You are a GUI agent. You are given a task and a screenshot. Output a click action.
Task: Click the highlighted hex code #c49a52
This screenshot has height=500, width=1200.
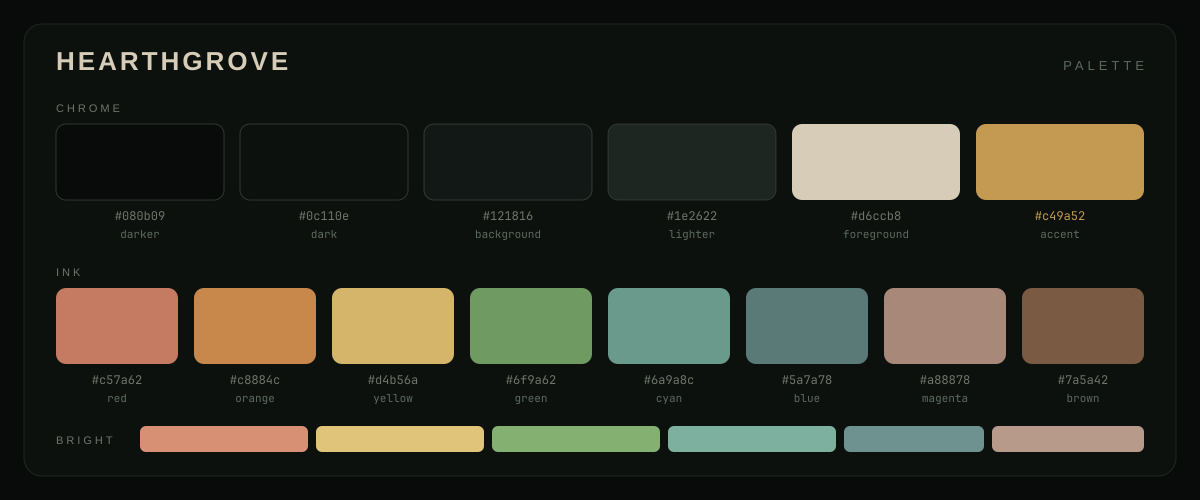[1060, 216]
